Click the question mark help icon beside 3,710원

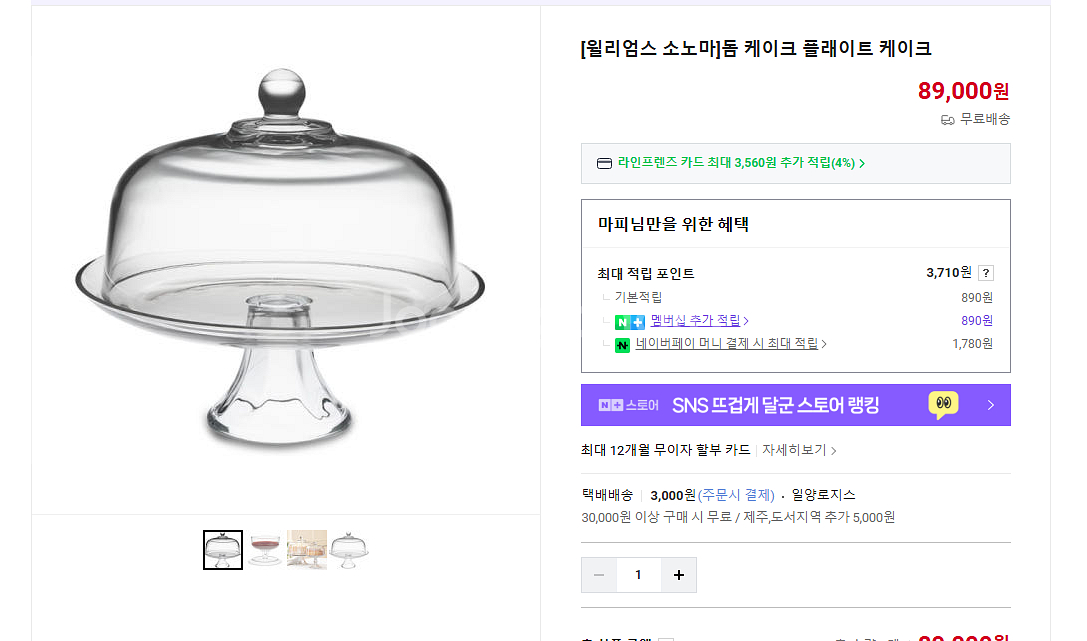coord(984,273)
